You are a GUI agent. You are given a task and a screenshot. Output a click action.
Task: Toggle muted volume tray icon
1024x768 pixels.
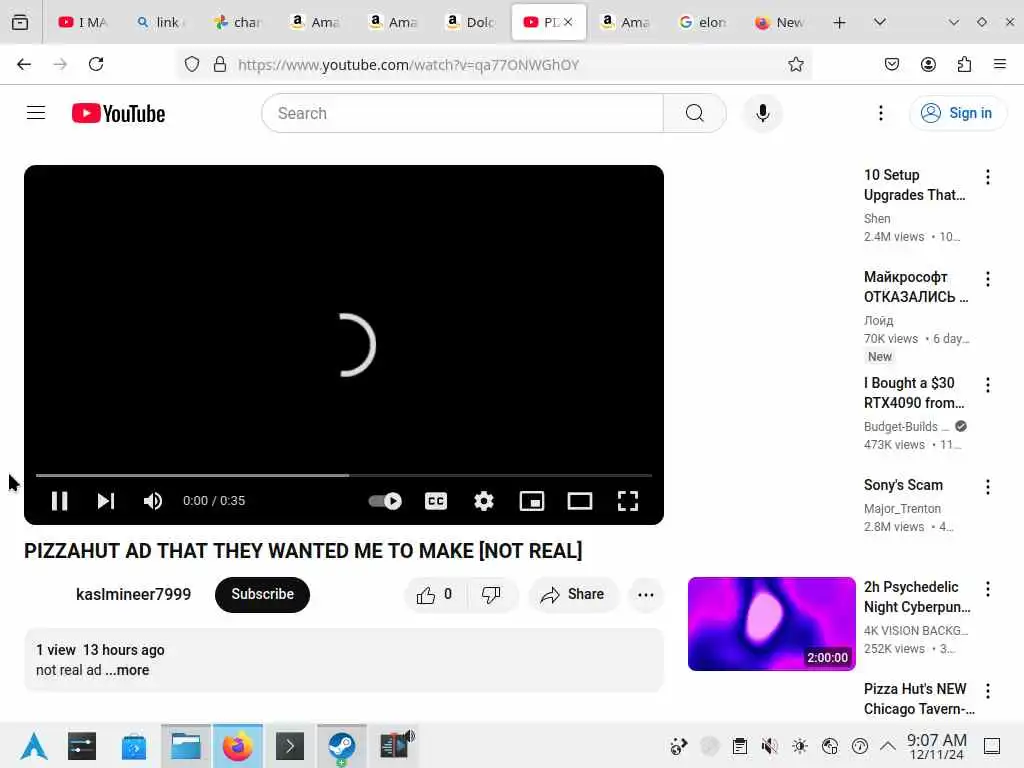pos(769,746)
